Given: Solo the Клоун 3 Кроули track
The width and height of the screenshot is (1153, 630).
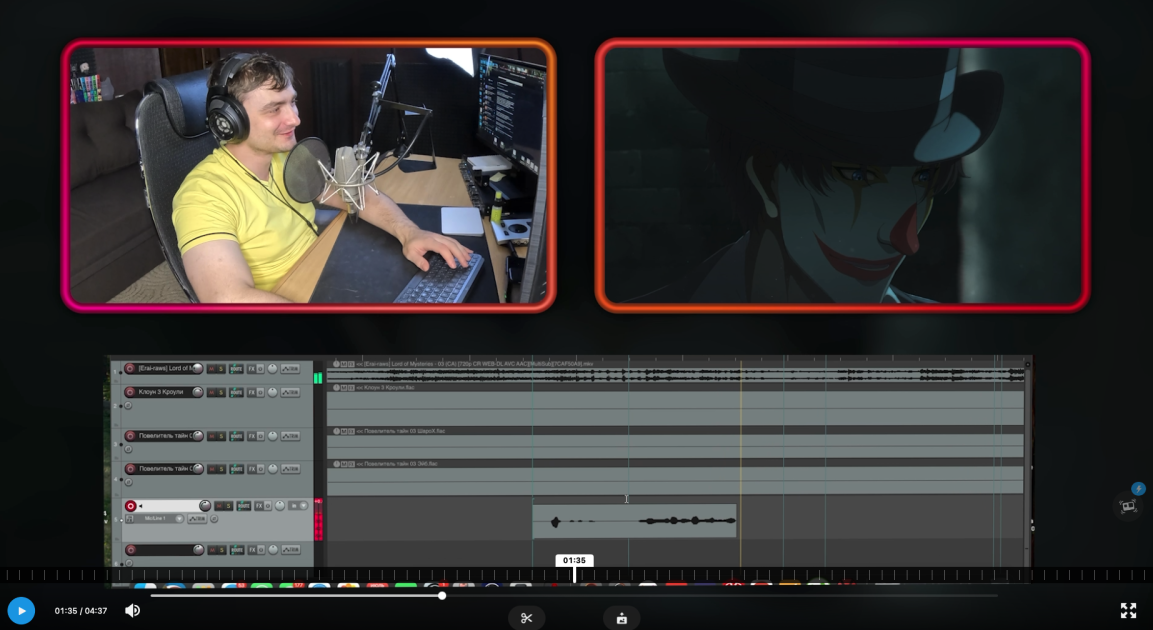Looking at the screenshot, I should [x=221, y=393].
